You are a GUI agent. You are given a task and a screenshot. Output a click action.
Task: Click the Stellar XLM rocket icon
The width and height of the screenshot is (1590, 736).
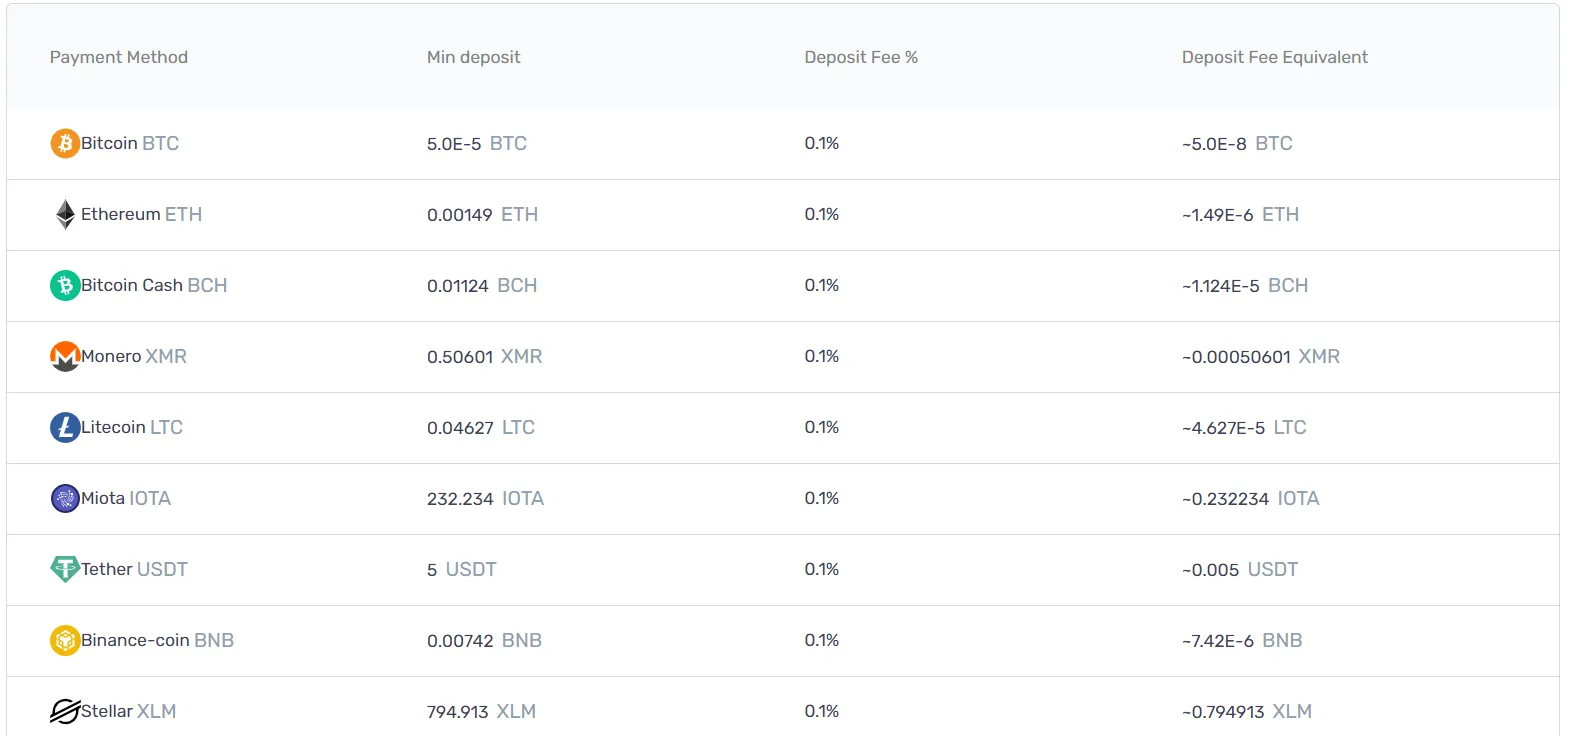pyautogui.click(x=65, y=711)
